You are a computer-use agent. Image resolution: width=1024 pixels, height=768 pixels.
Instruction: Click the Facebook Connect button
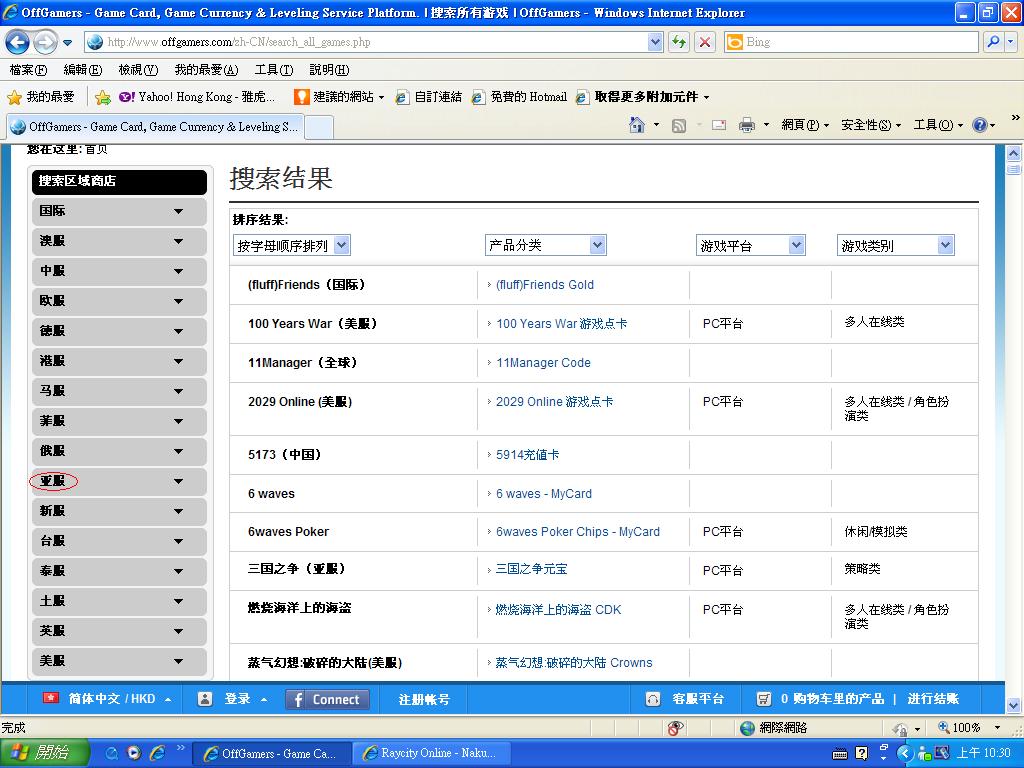point(327,699)
